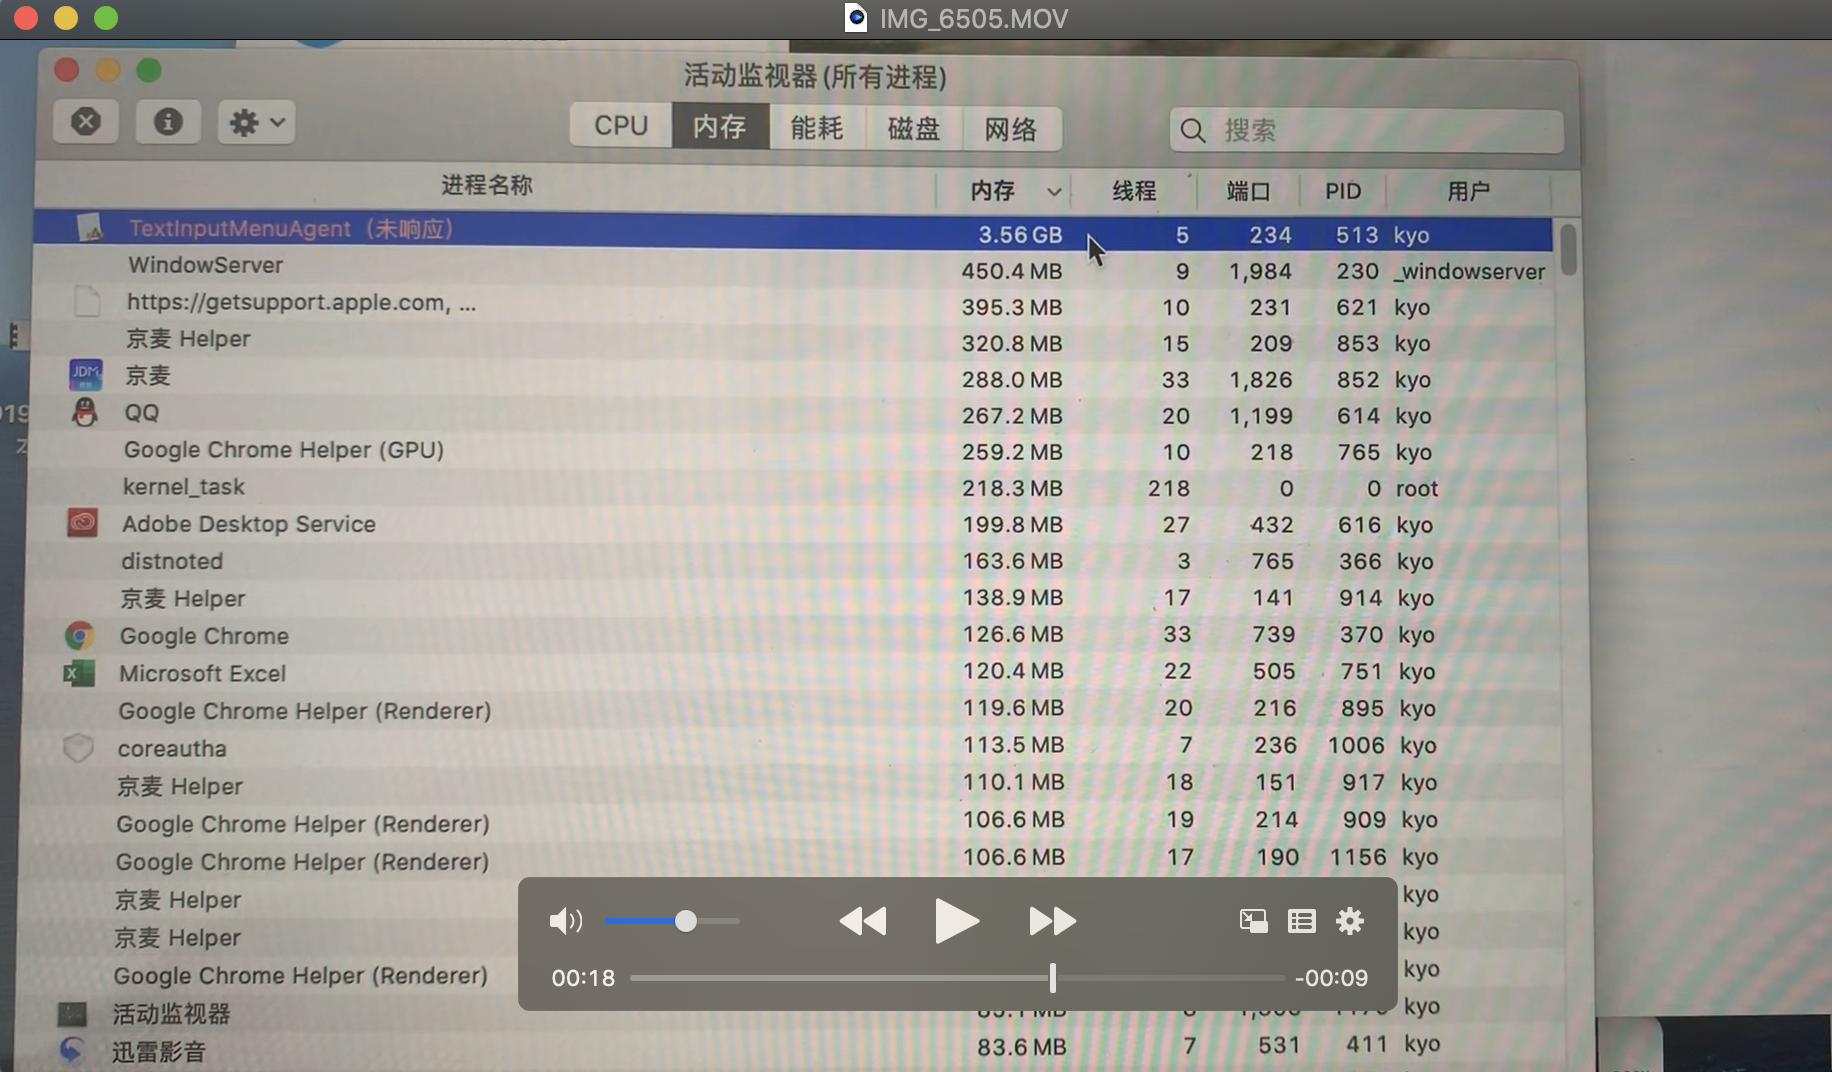Click the play button in video controls
Image resolution: width=1832 pixels, height=1072 pixels.
click(955, 921)
